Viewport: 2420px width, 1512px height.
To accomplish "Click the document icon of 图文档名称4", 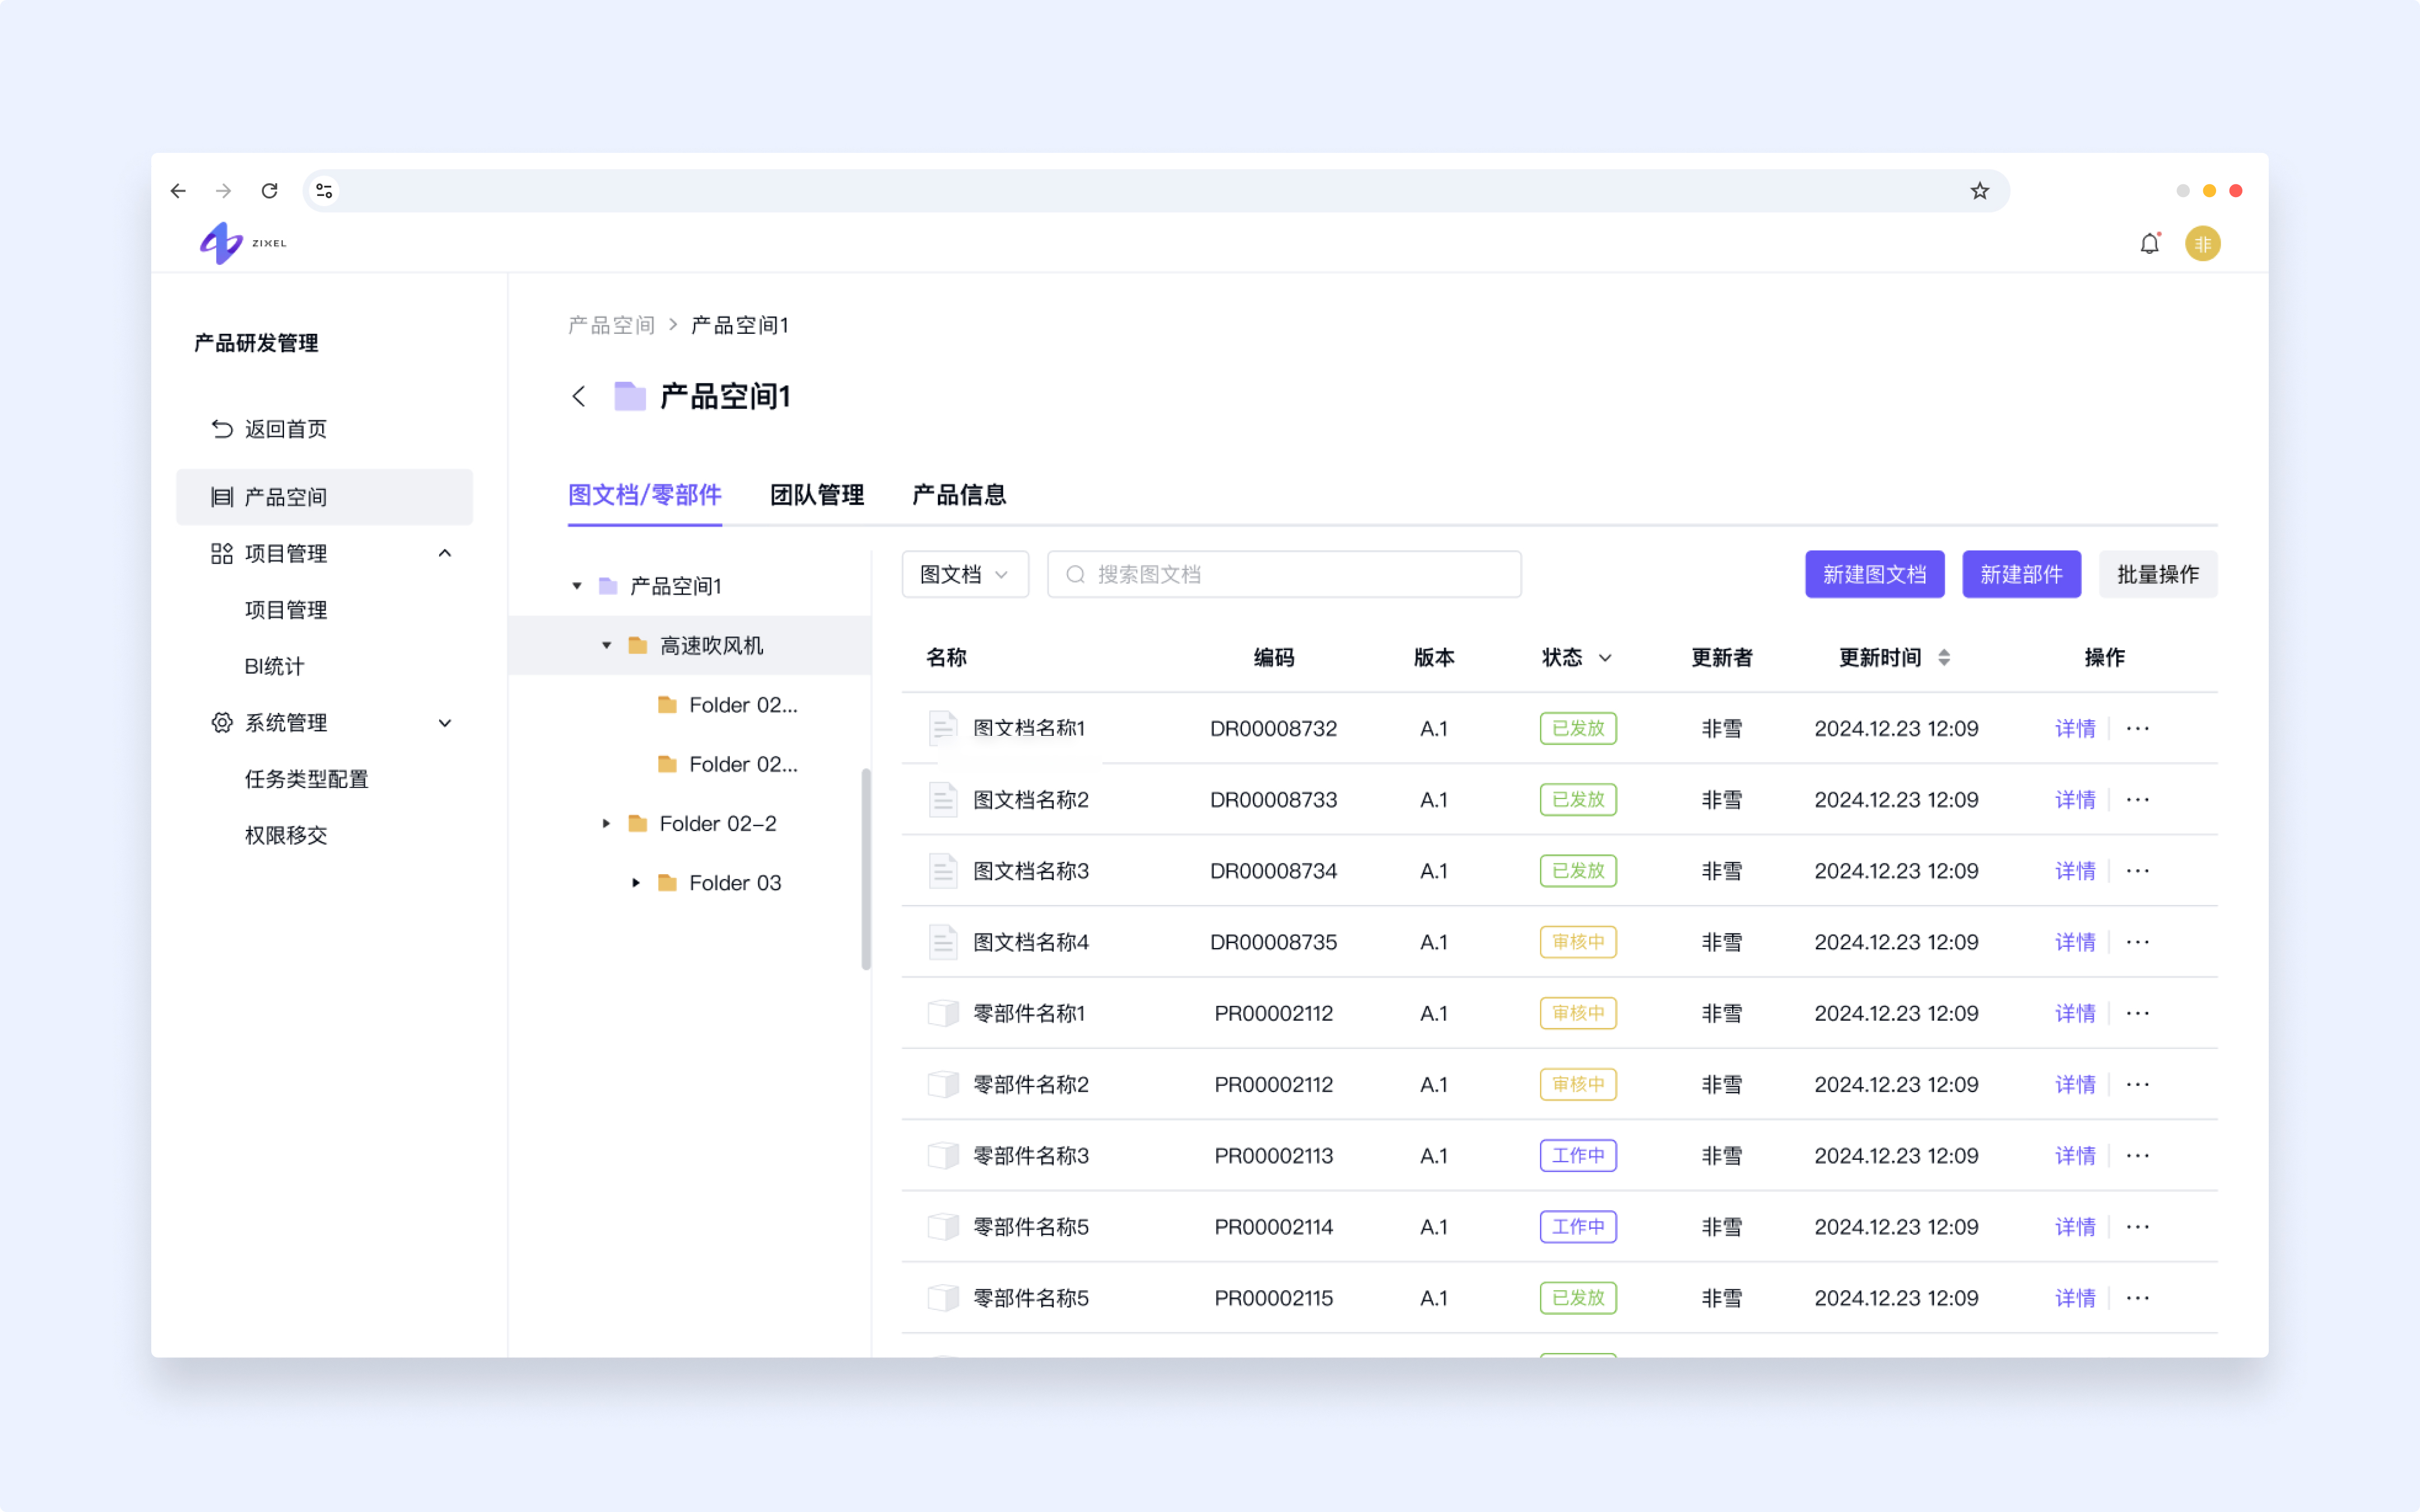I will tap(943, 942).
